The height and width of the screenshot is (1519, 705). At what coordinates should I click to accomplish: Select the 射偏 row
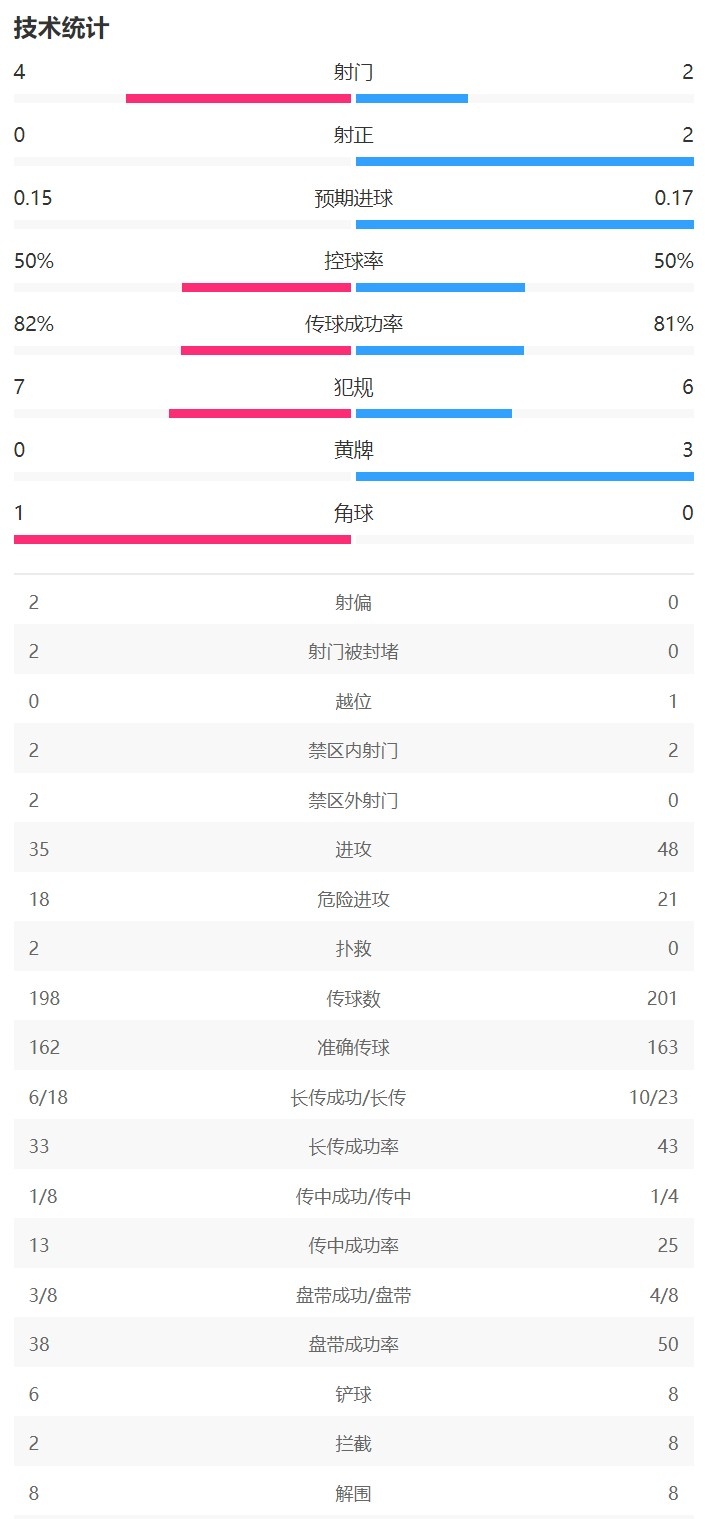pos(353,602)
